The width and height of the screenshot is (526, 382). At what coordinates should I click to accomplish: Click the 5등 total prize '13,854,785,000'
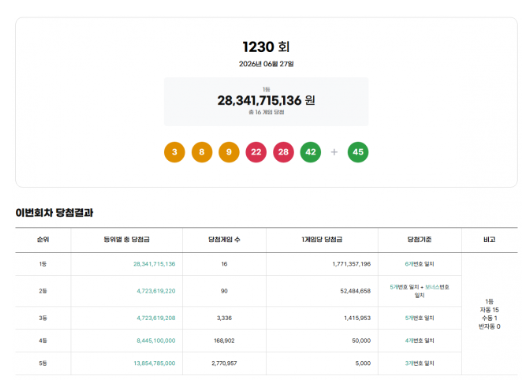coord(154,363)
